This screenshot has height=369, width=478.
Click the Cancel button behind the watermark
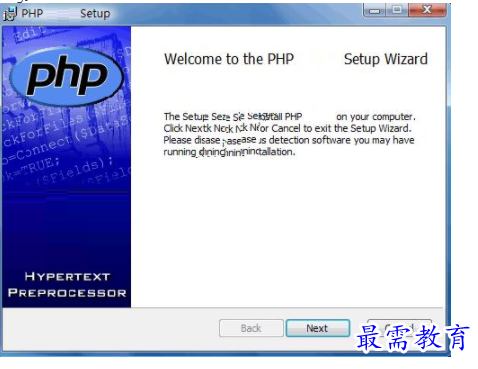click(399, 328)
